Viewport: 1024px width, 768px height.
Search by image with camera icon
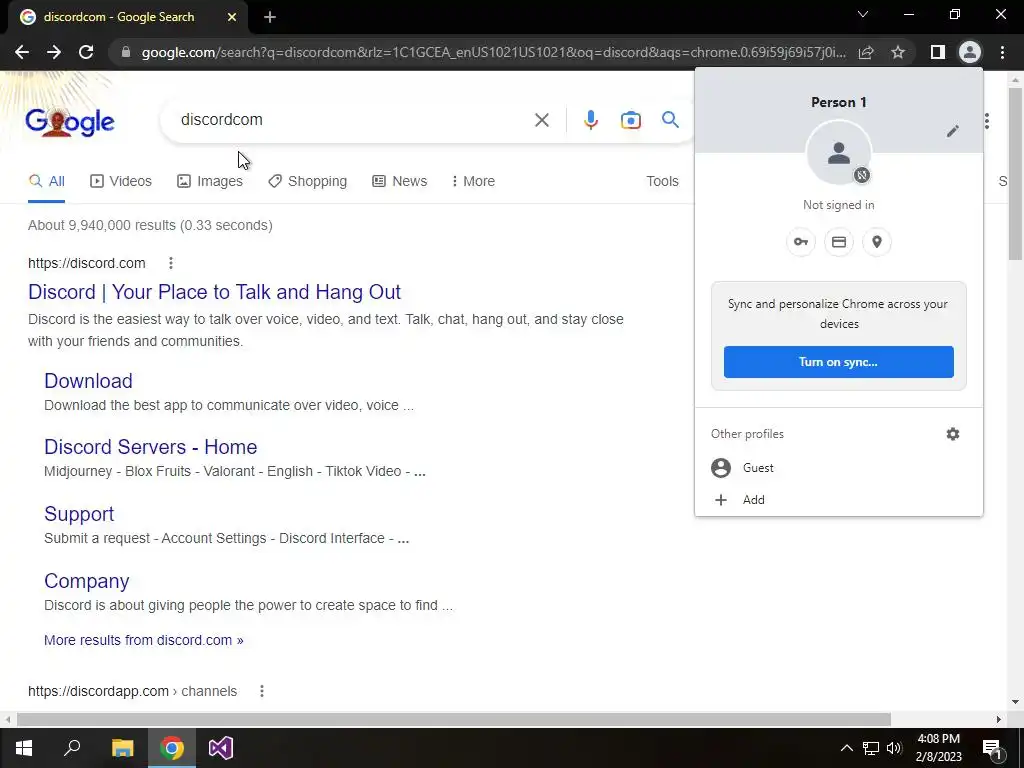point(631,120)
